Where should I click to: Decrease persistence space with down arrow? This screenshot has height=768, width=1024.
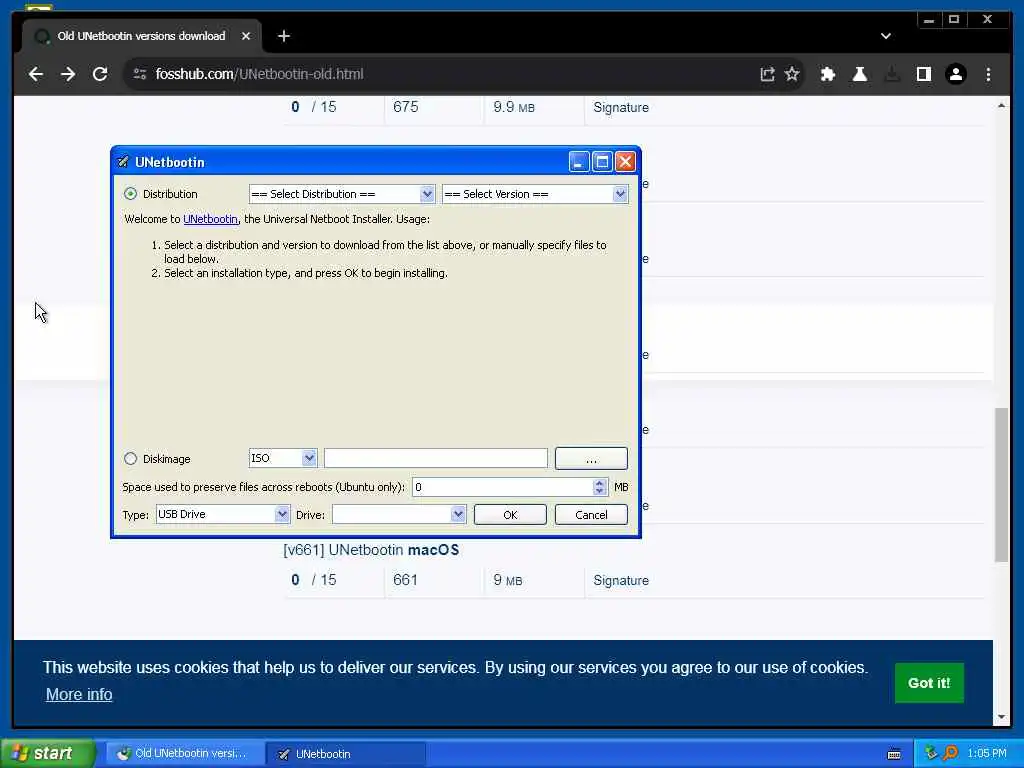(x=600, y=491)
